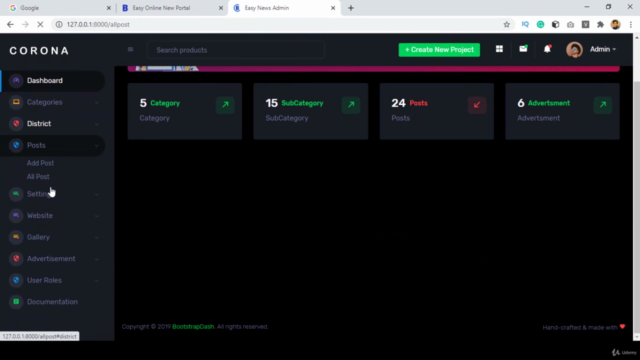Focus the Search products field
The width and height of the screenshot is (640, 360).
236,50
